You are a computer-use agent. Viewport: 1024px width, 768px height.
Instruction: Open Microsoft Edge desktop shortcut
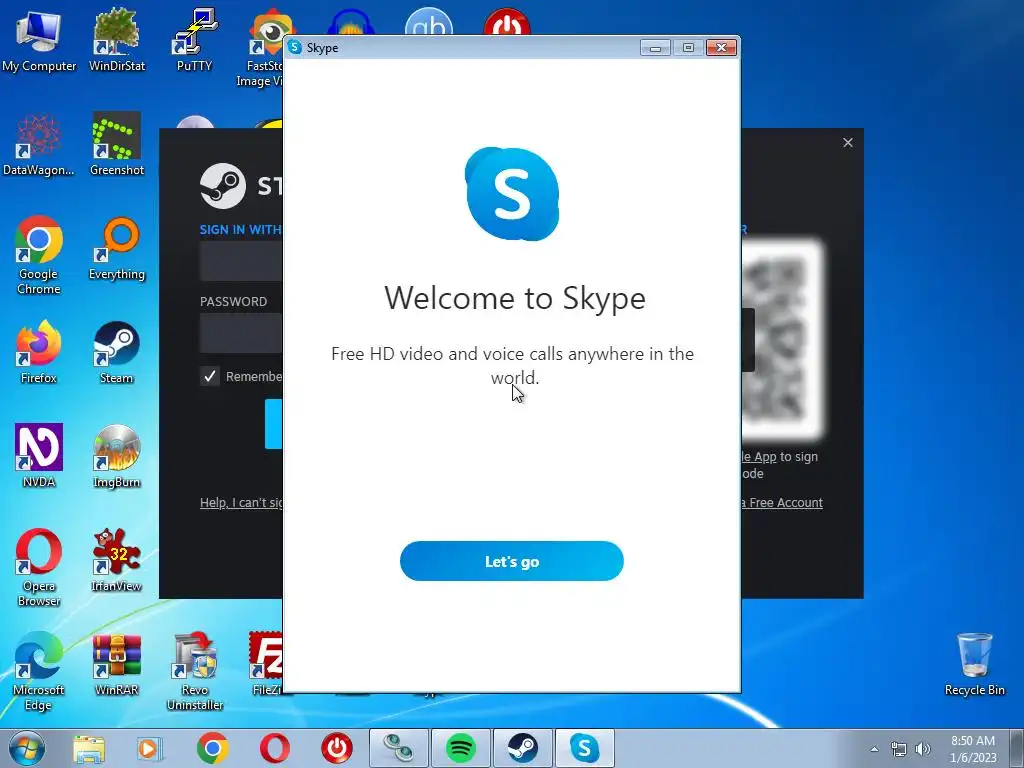[39, 671]
